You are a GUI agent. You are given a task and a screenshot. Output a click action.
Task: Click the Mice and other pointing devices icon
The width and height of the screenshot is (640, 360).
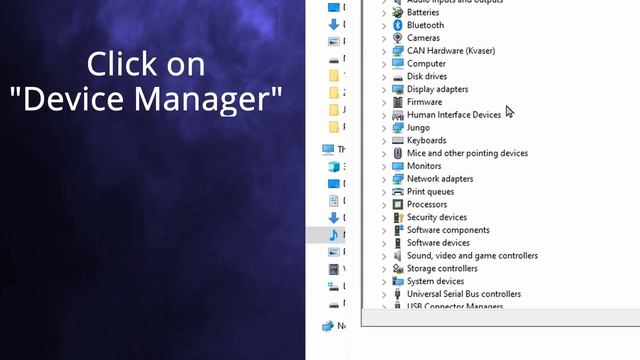398,153
